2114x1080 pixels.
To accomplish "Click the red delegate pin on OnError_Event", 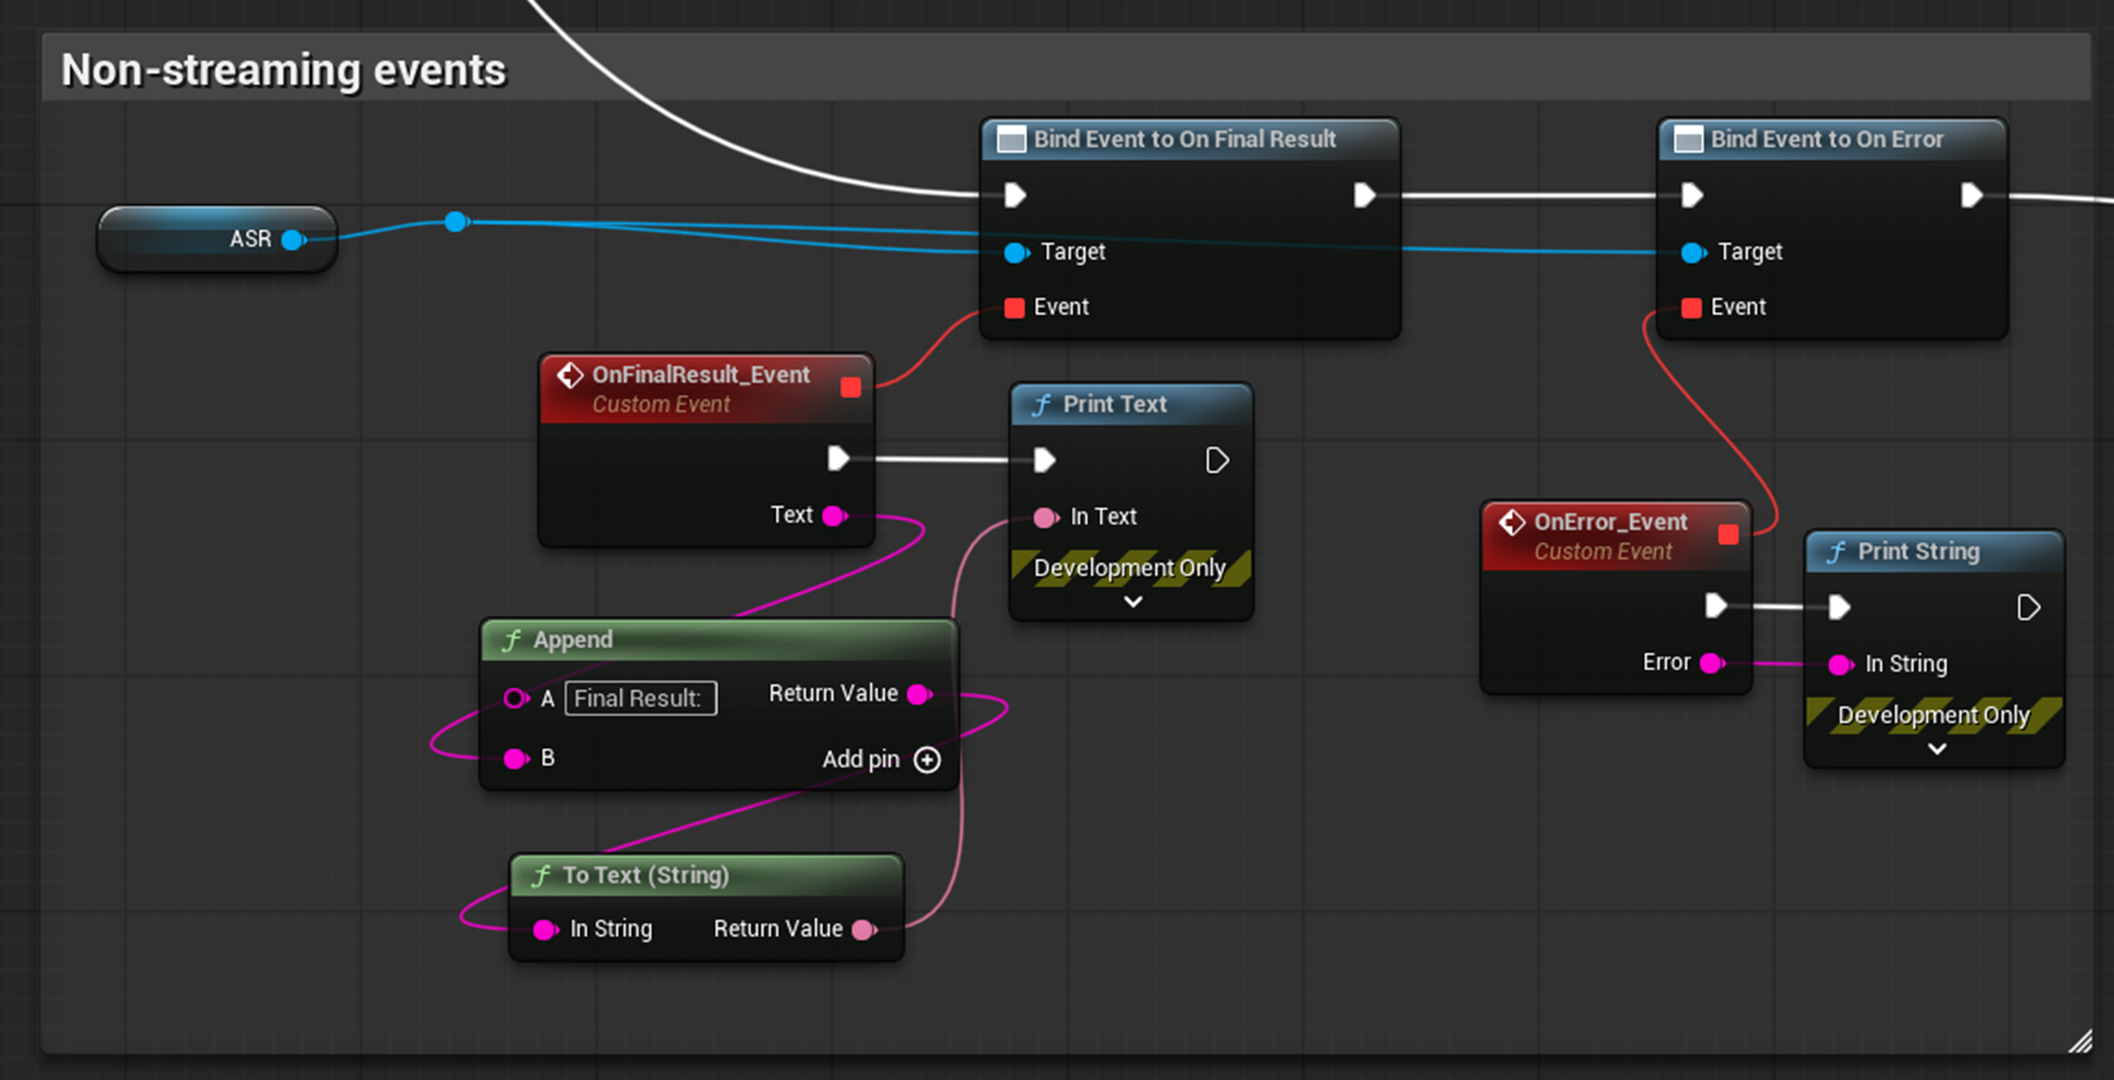I will pyautogui.click(x=1728, y=534).
